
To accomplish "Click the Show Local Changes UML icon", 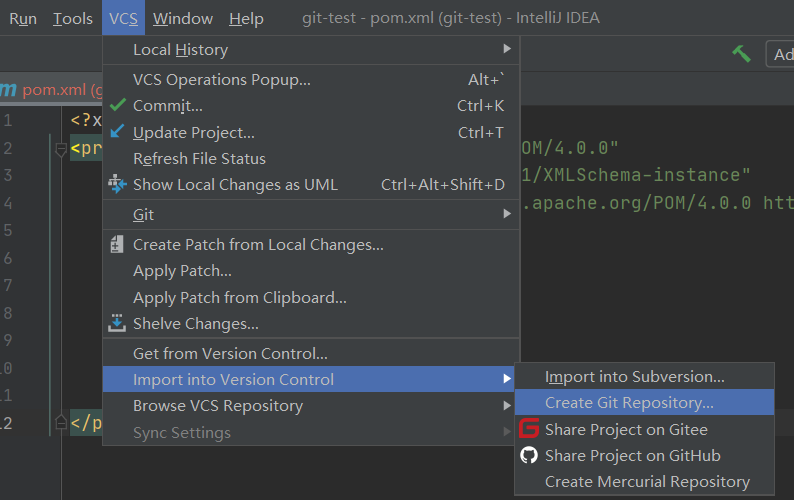I will click(x=118, y=184).
